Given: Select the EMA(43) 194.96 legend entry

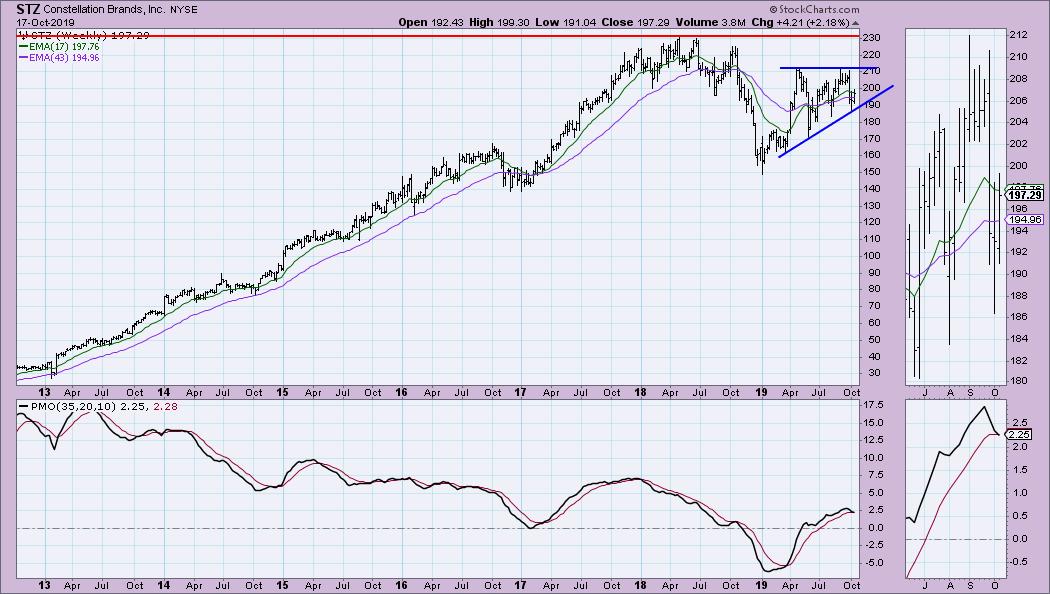Looking at the screenshot, I should click(x=60, y=58).
